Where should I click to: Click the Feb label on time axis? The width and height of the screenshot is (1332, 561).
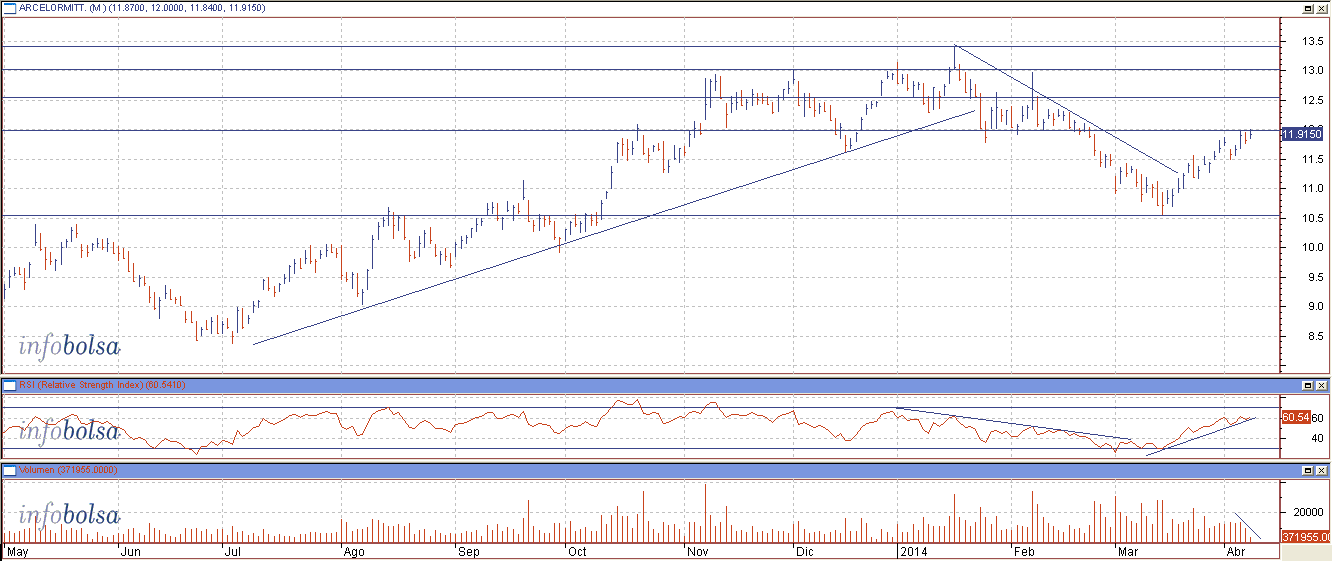pyautogui.click(x=1024, y=551)
